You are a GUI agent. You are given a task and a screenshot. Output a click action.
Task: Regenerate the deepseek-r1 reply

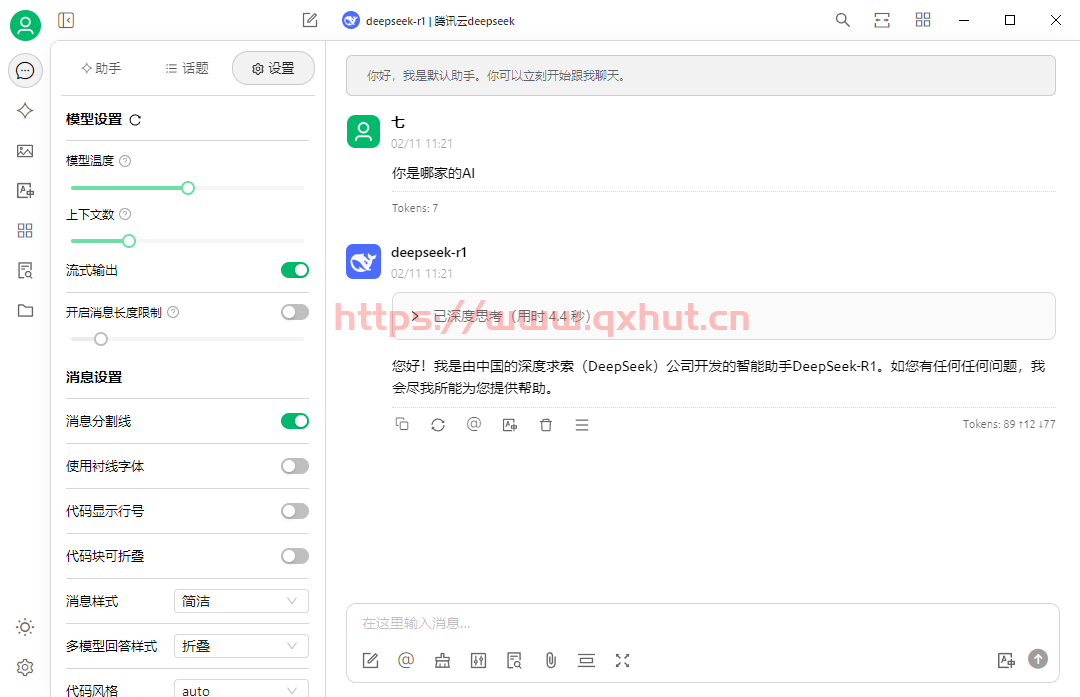point(438,425)
